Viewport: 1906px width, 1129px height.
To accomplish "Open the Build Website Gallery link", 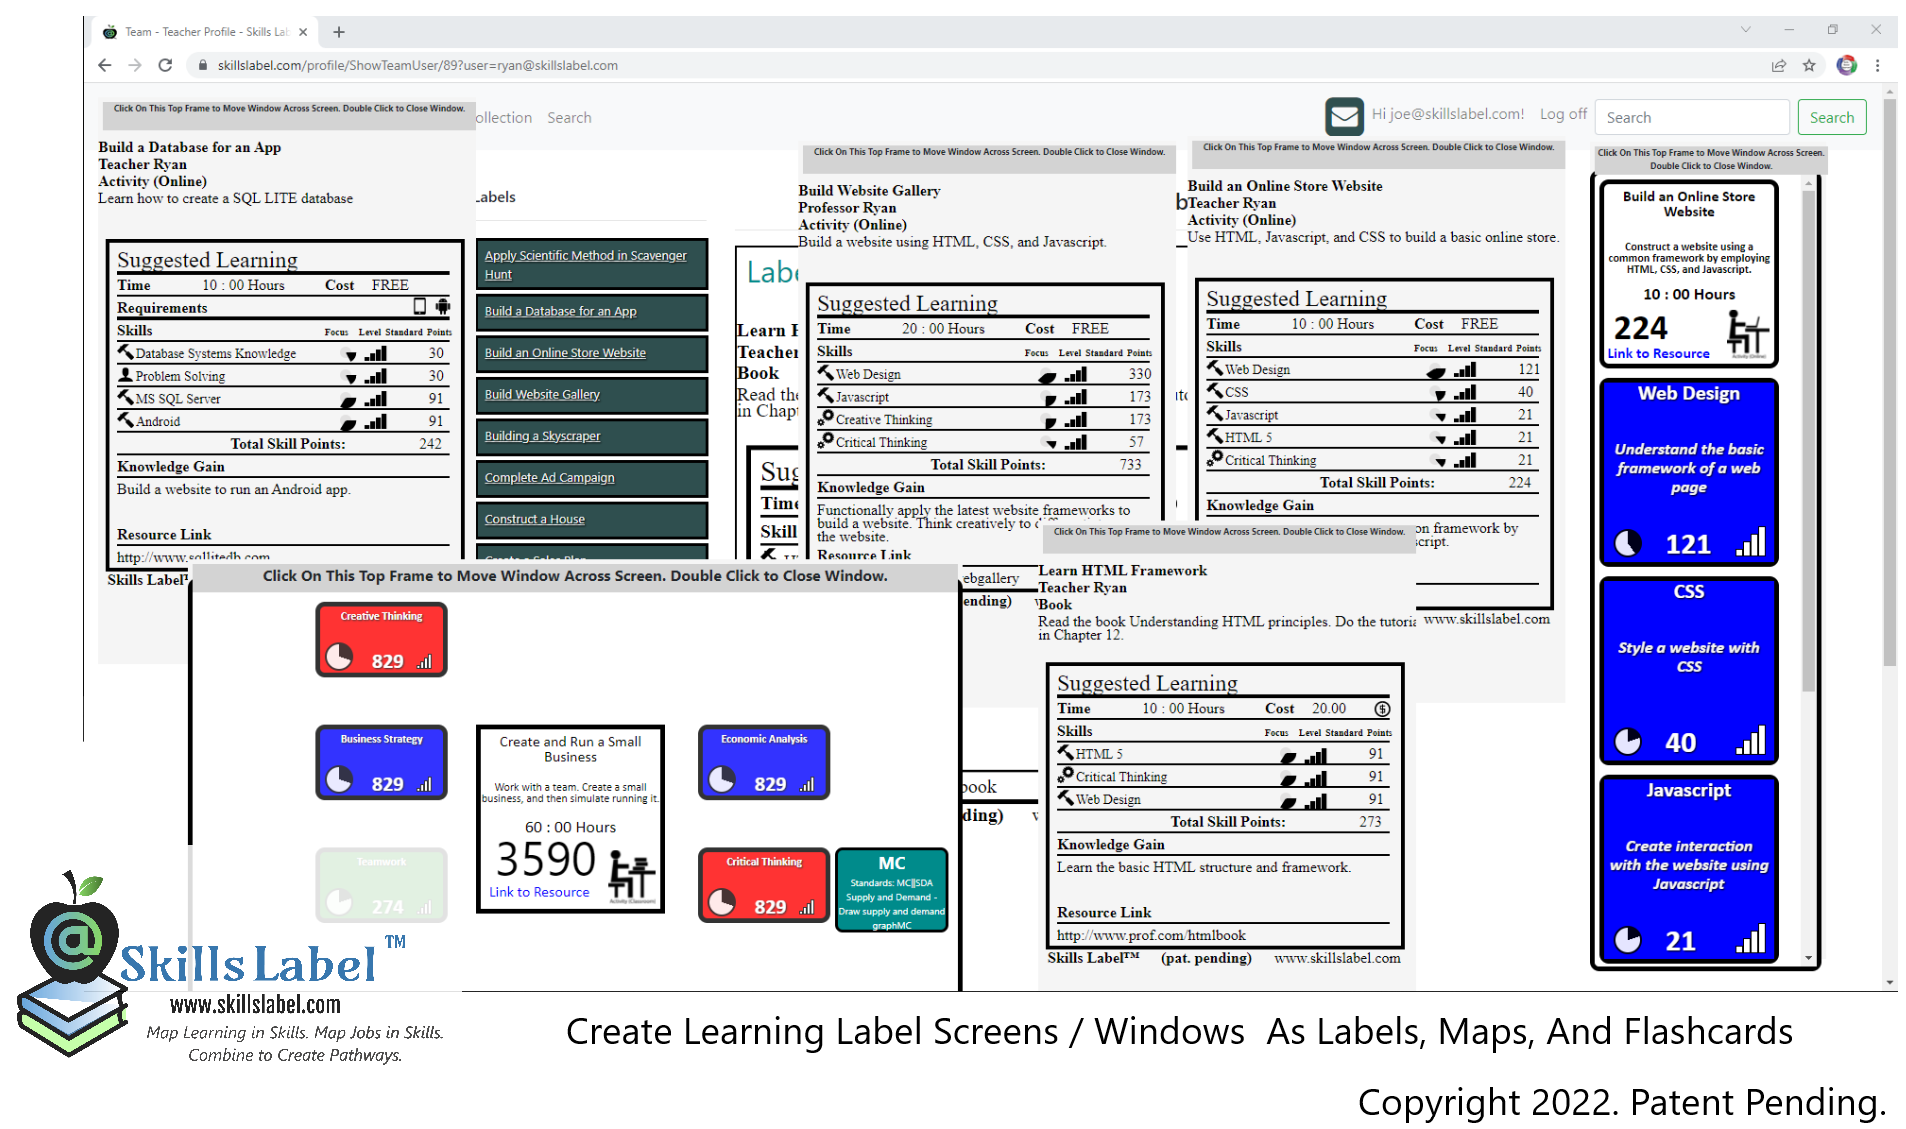I will point(542,394).
